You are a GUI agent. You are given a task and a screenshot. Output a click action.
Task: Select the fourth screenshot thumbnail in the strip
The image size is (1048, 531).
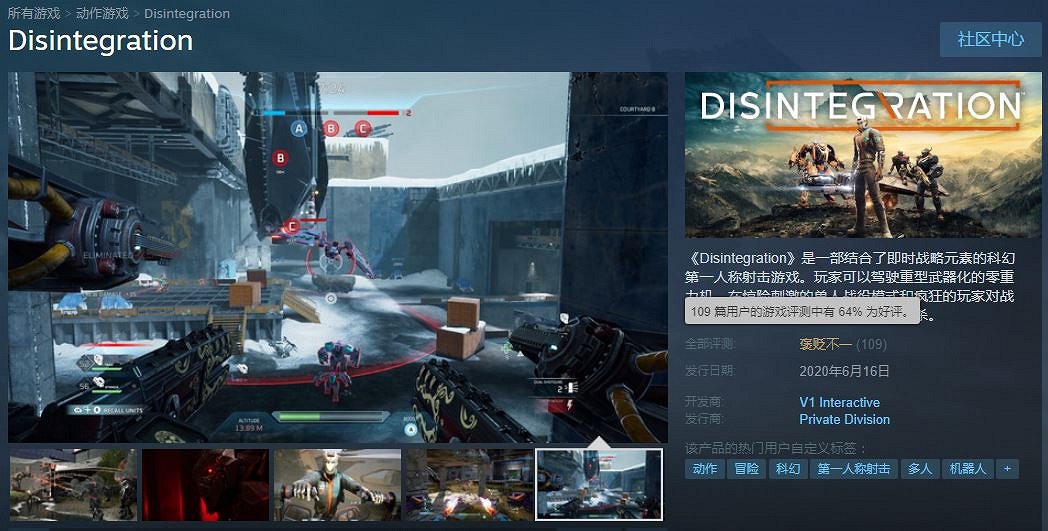click(468, 484)
